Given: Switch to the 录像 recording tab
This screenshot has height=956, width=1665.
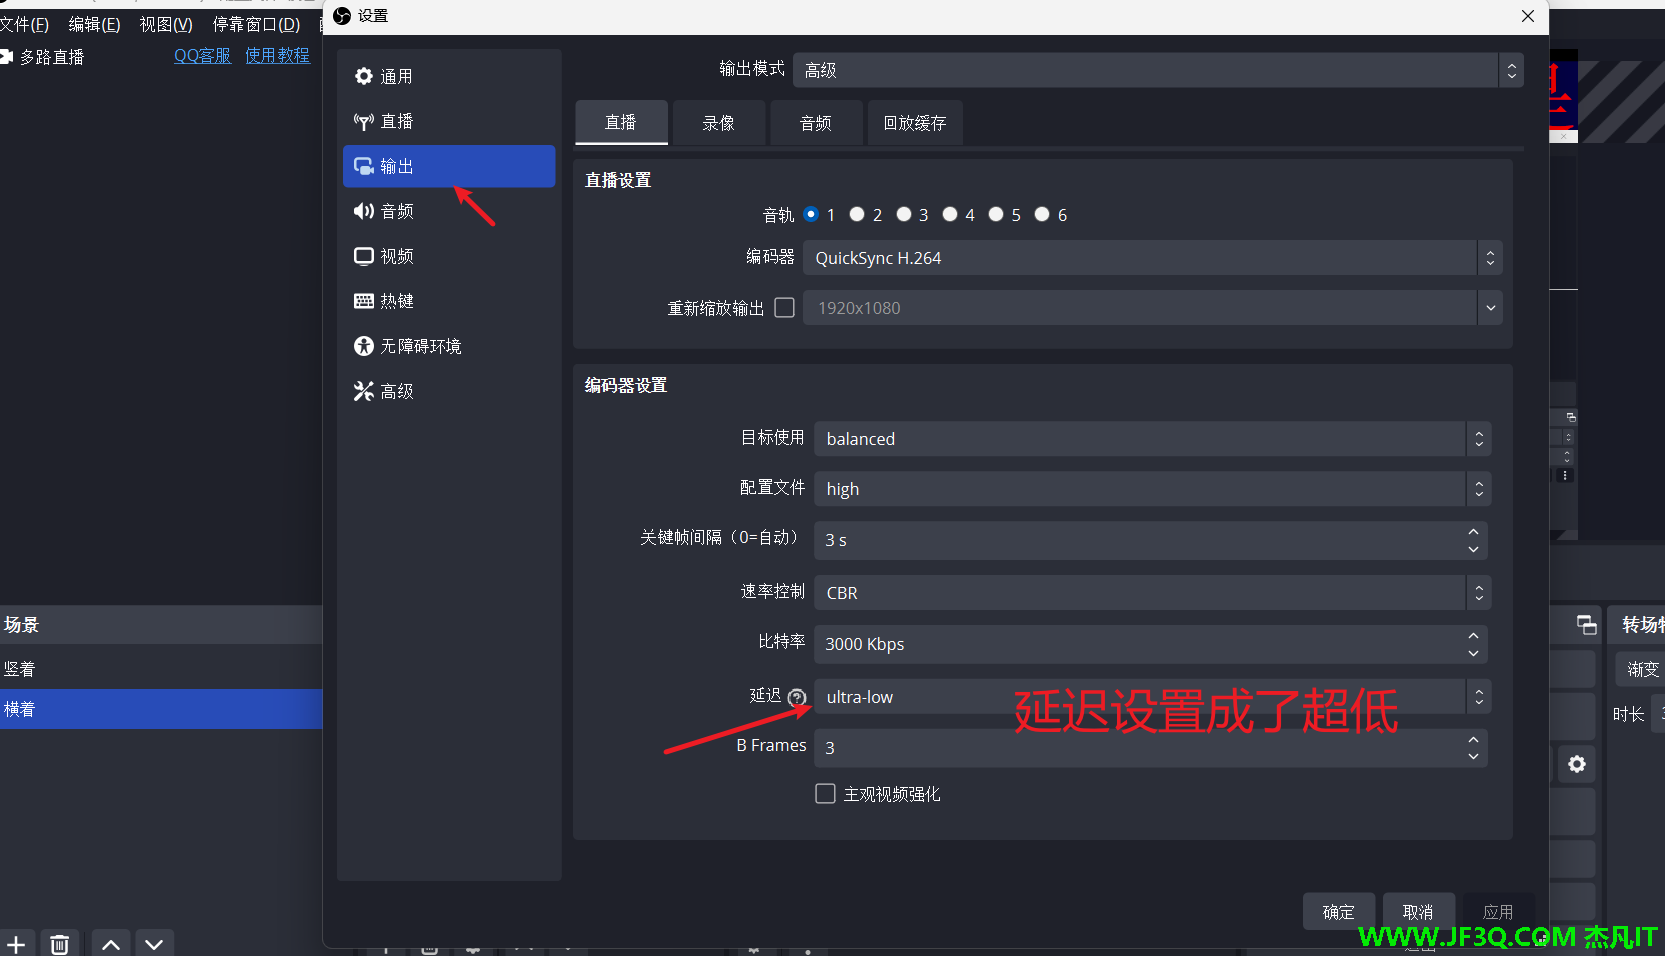Looking at the screenshot, I should 718,123.
